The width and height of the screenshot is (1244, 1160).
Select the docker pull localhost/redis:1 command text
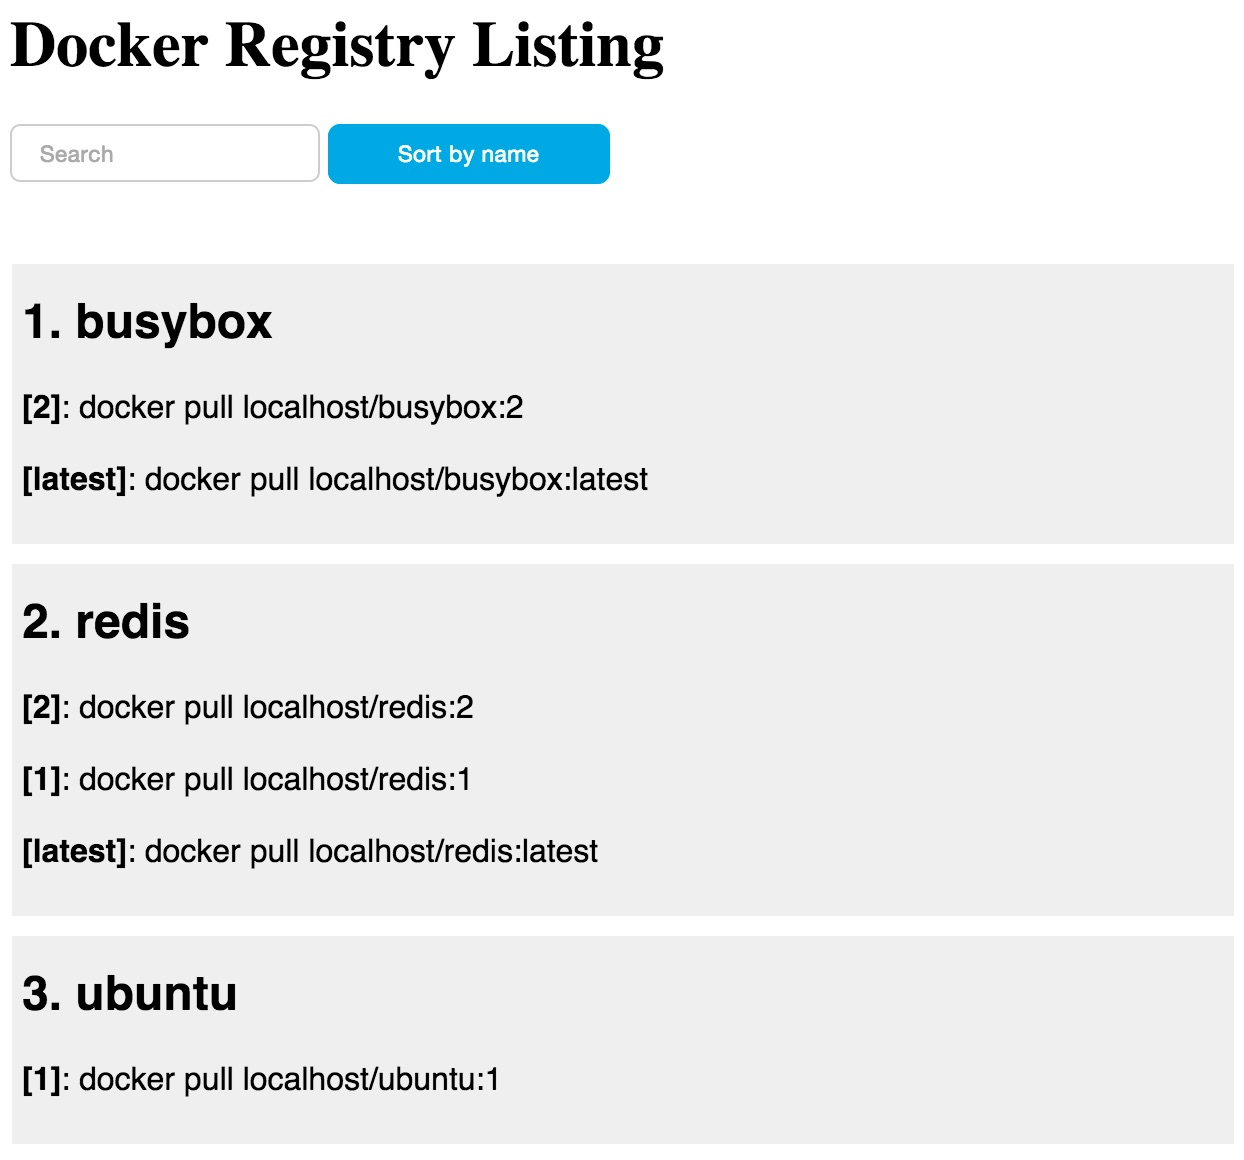(x=275, y=780)
